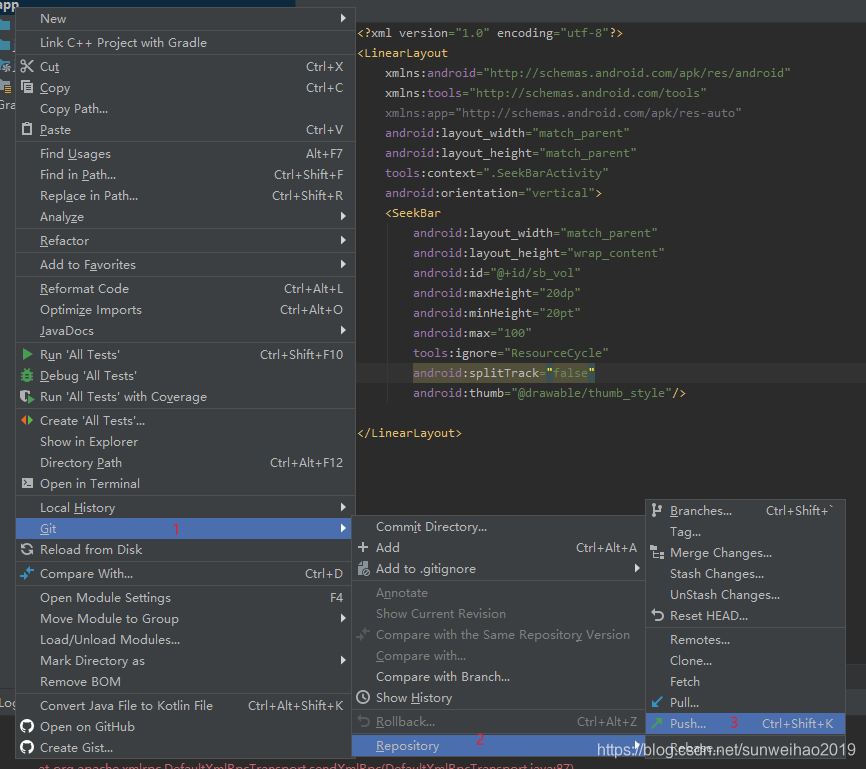Click the Open in Terminal icon
The image size is (866, 769).
[27, 483]
